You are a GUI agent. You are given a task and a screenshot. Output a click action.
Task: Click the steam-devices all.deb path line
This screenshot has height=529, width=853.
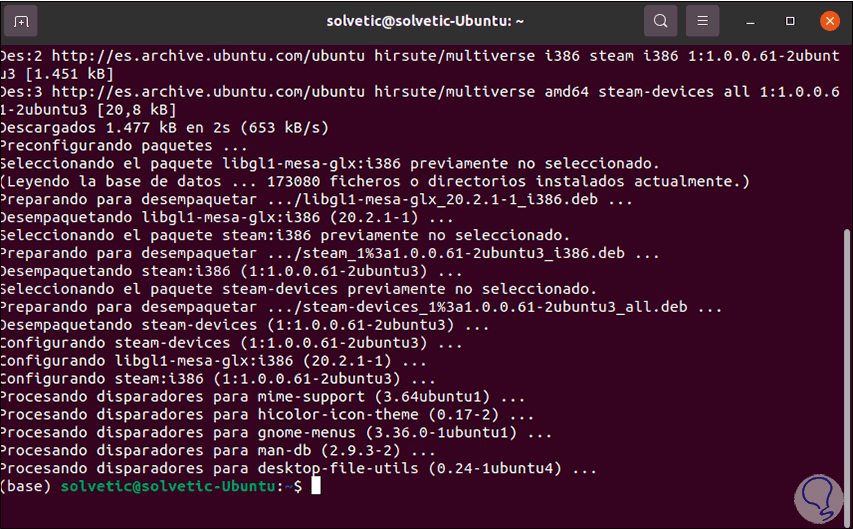click(x=361, y=307)
